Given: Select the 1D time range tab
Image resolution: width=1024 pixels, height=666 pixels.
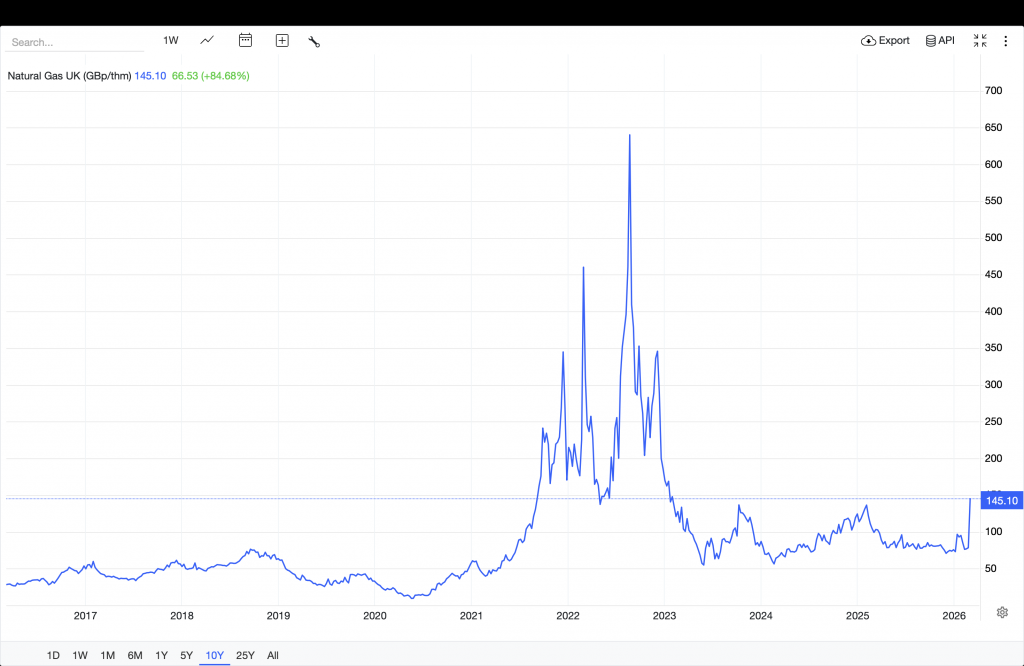Looking at the screenshot, I should (x=53, y=655).
